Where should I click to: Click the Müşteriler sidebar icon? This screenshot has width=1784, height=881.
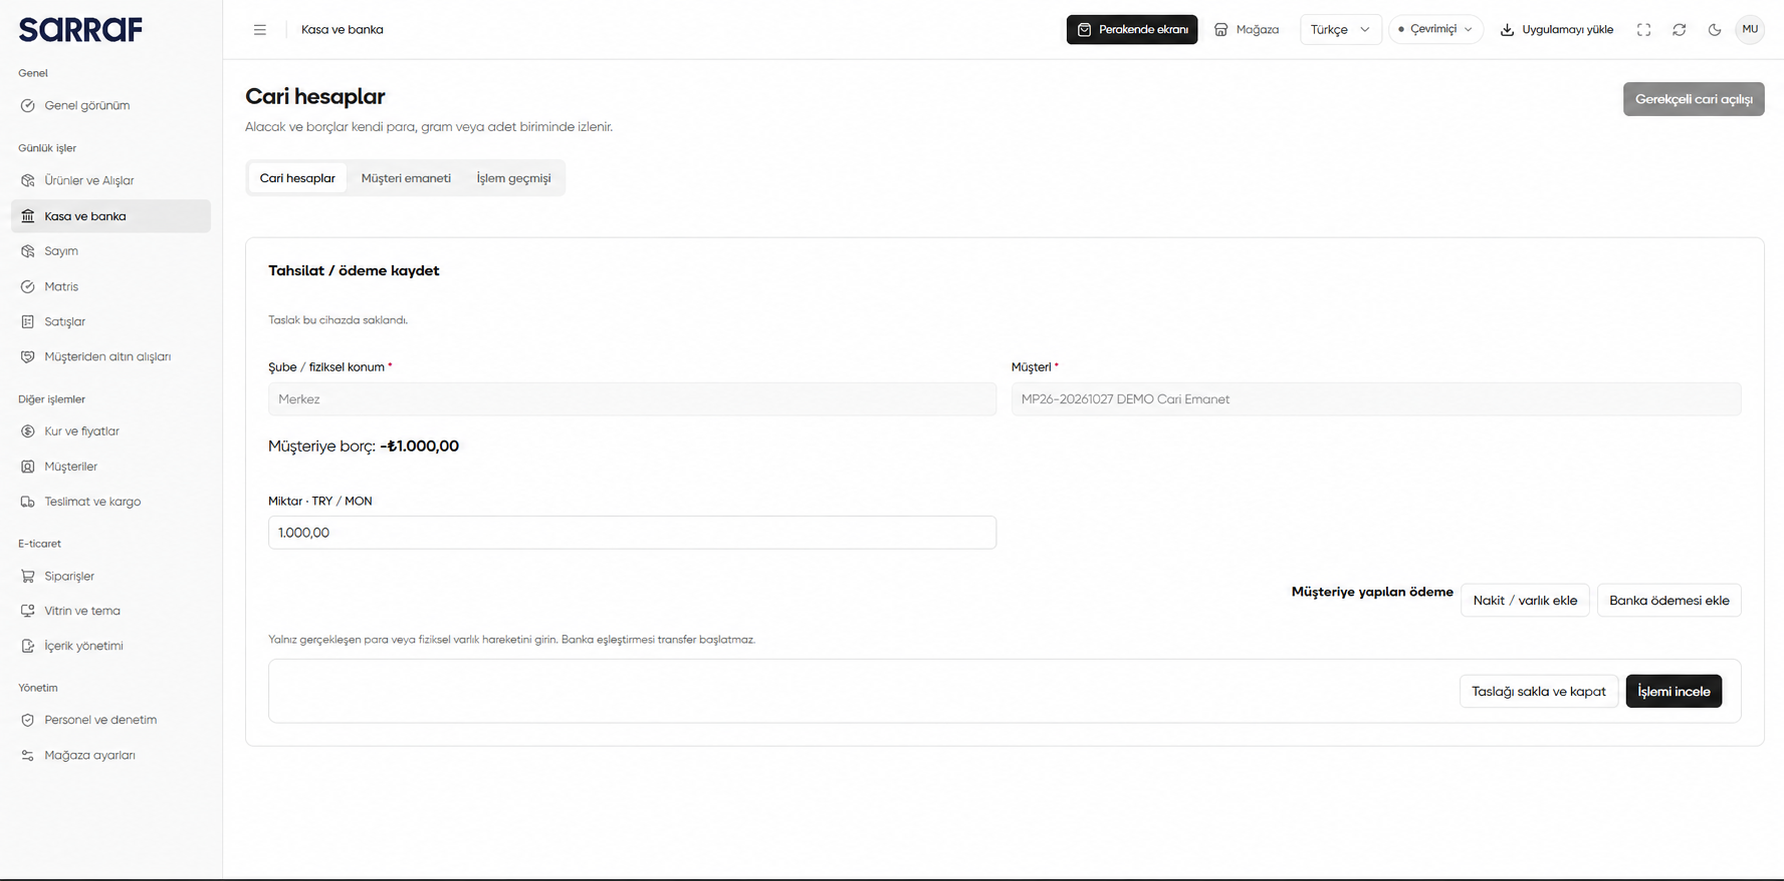coord(28,467)
